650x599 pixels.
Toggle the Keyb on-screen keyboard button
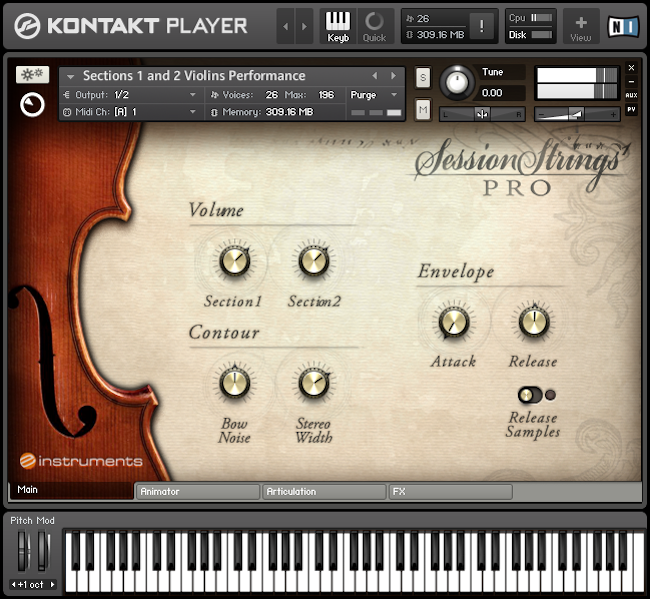[x=339, y=26]
